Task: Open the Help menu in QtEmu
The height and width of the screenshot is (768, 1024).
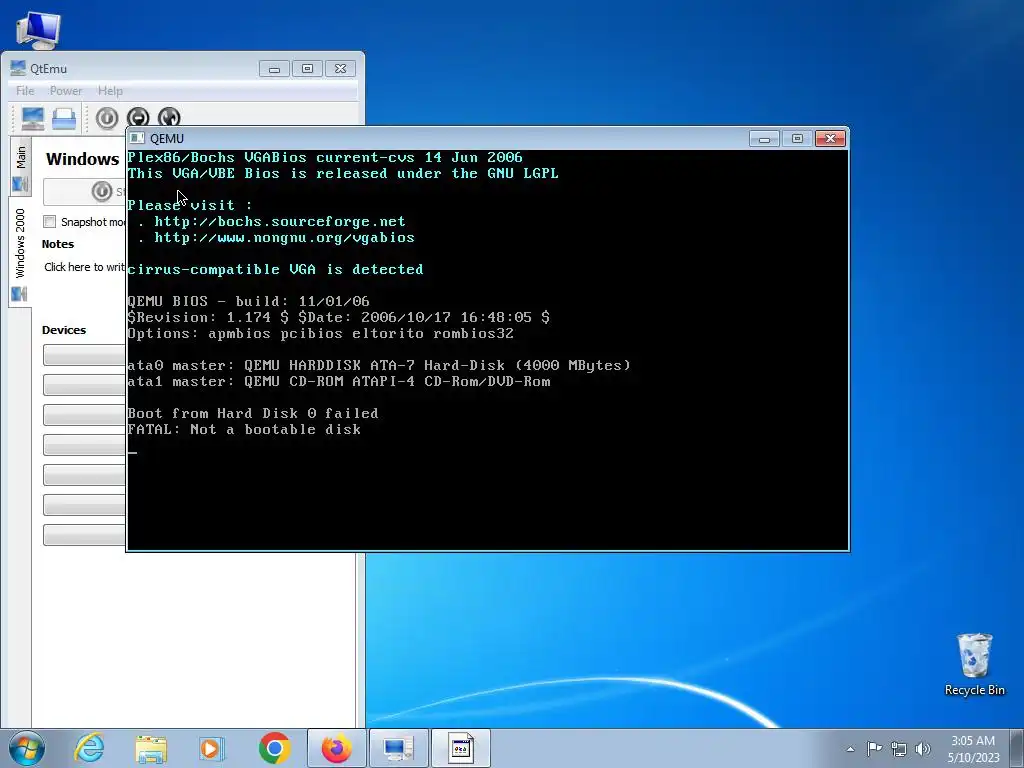Action: 110,91
